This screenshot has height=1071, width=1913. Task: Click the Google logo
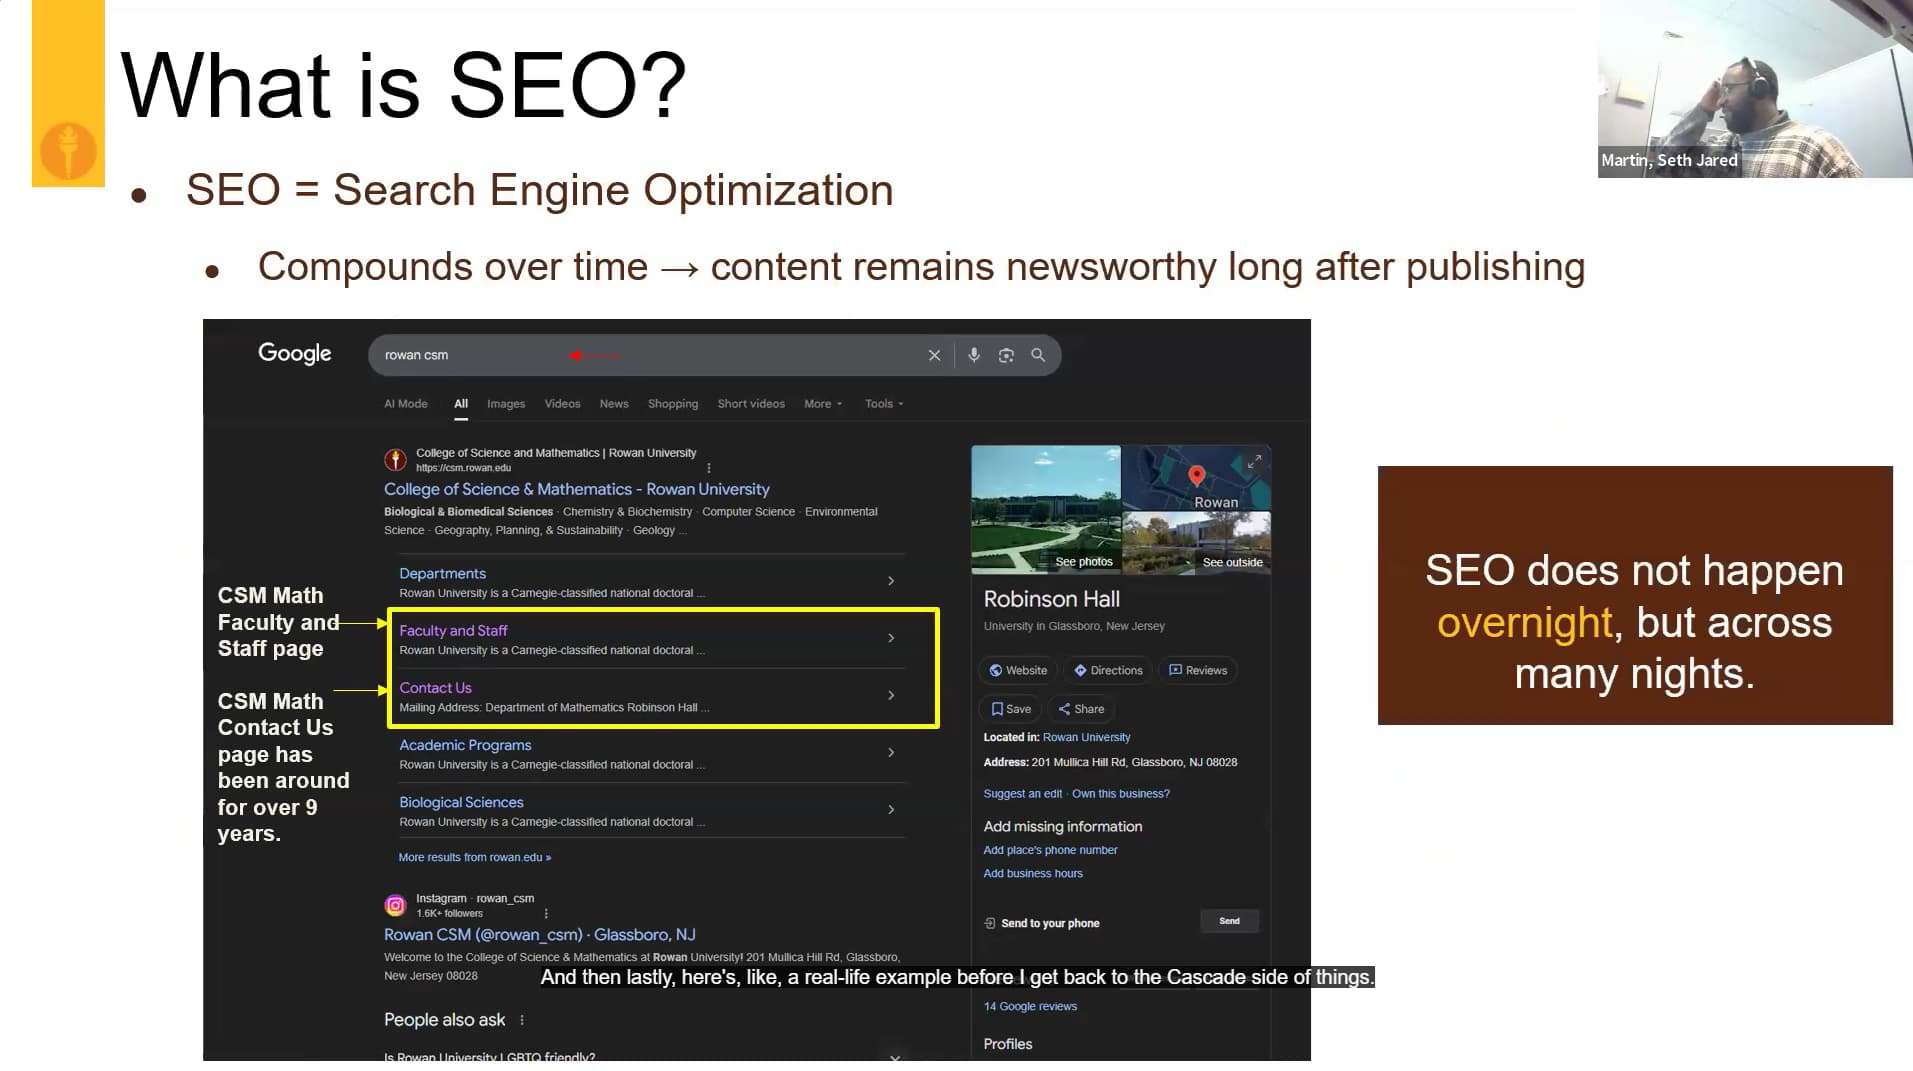pyautogui.click(x=294, y=353)
